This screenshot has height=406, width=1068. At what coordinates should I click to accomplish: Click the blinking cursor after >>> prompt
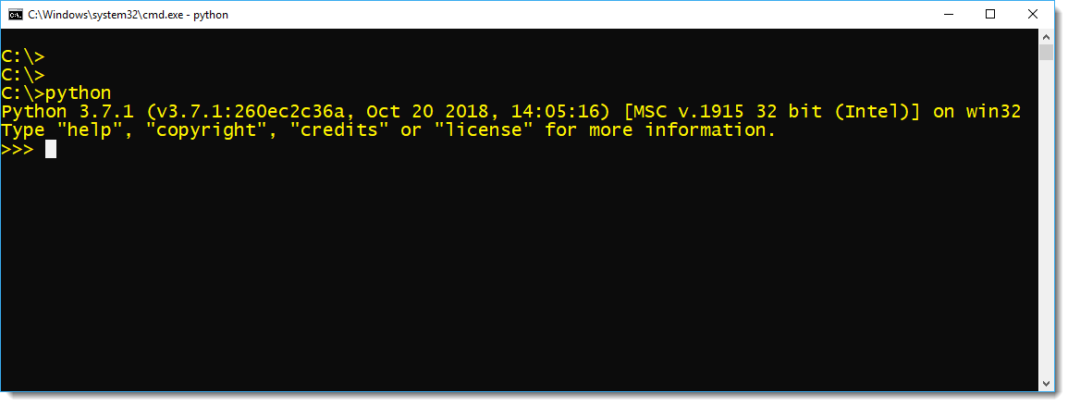point(51,149)
